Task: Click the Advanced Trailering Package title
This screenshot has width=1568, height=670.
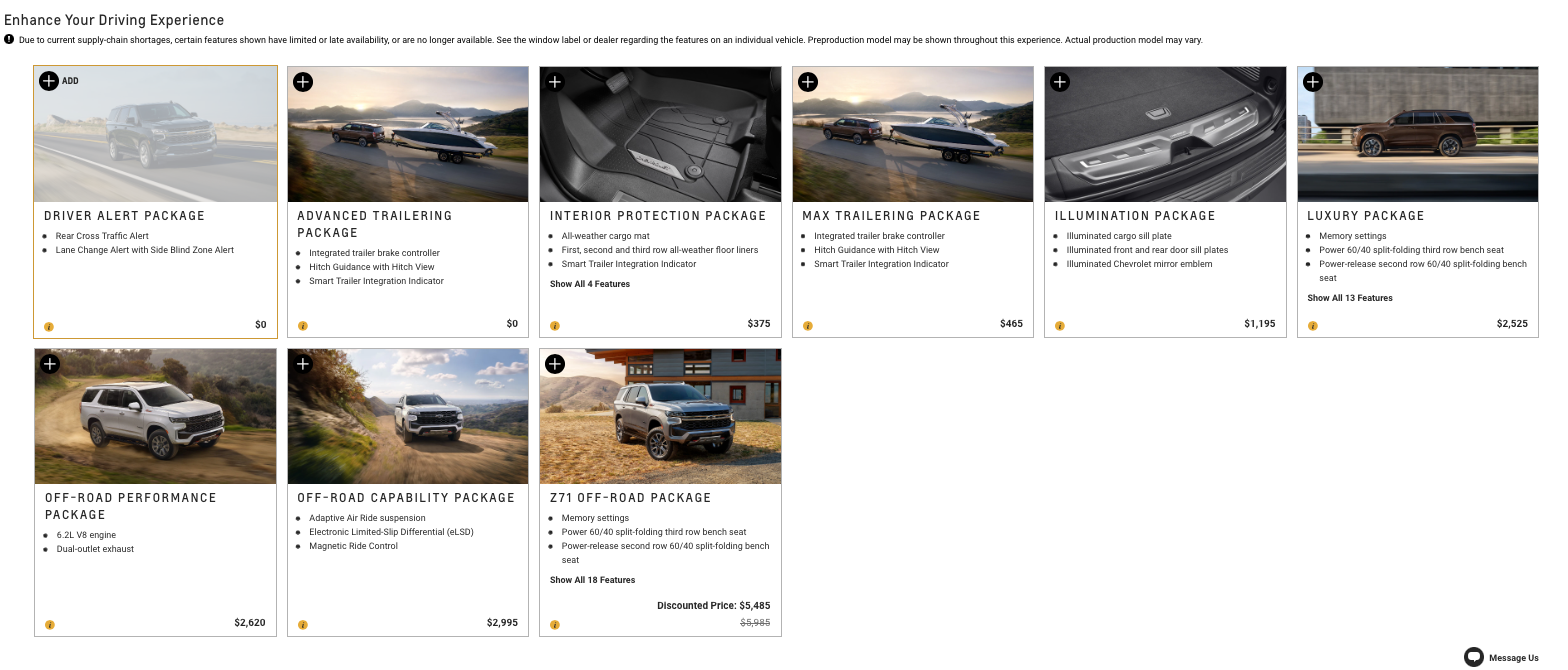Action: point(375,224)
